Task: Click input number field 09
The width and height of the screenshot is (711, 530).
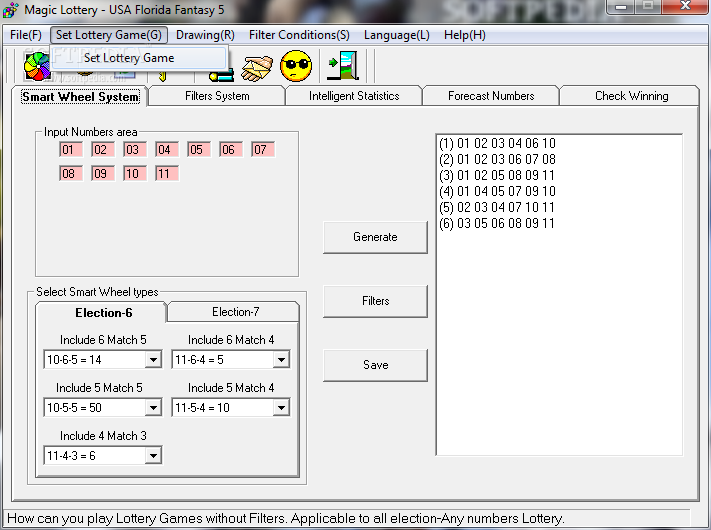Action: tap(103, 174)
